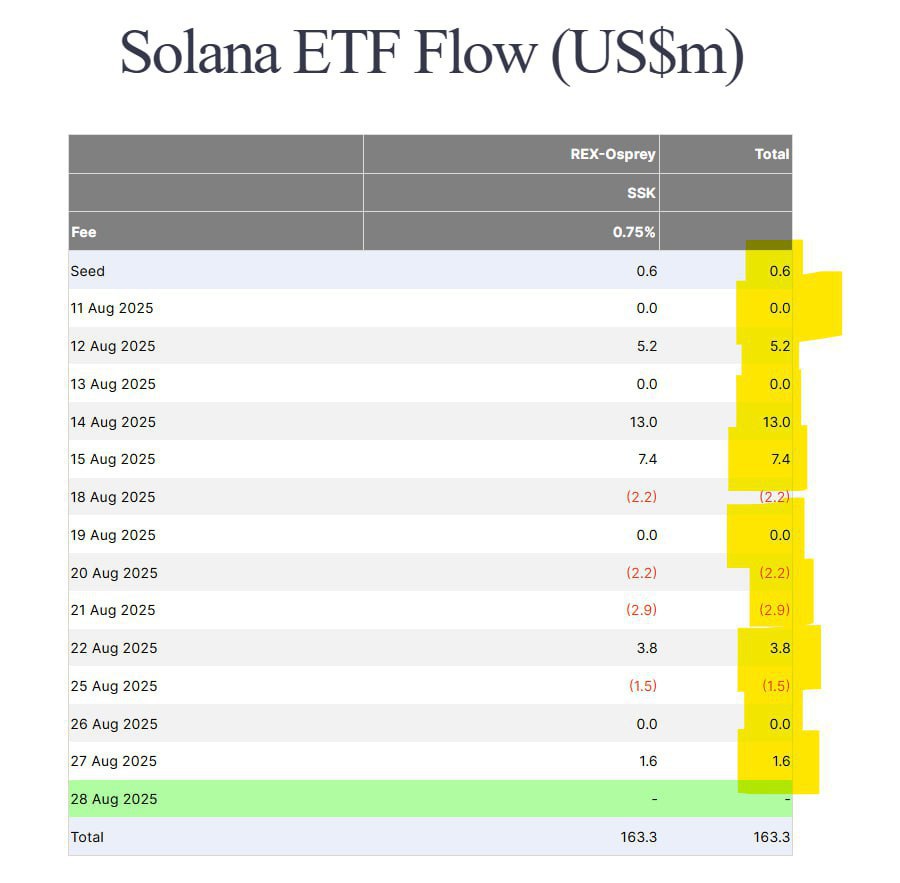This screenshot has height=883, width=900.
Task: Click the Seed row label
Action: 88,271
